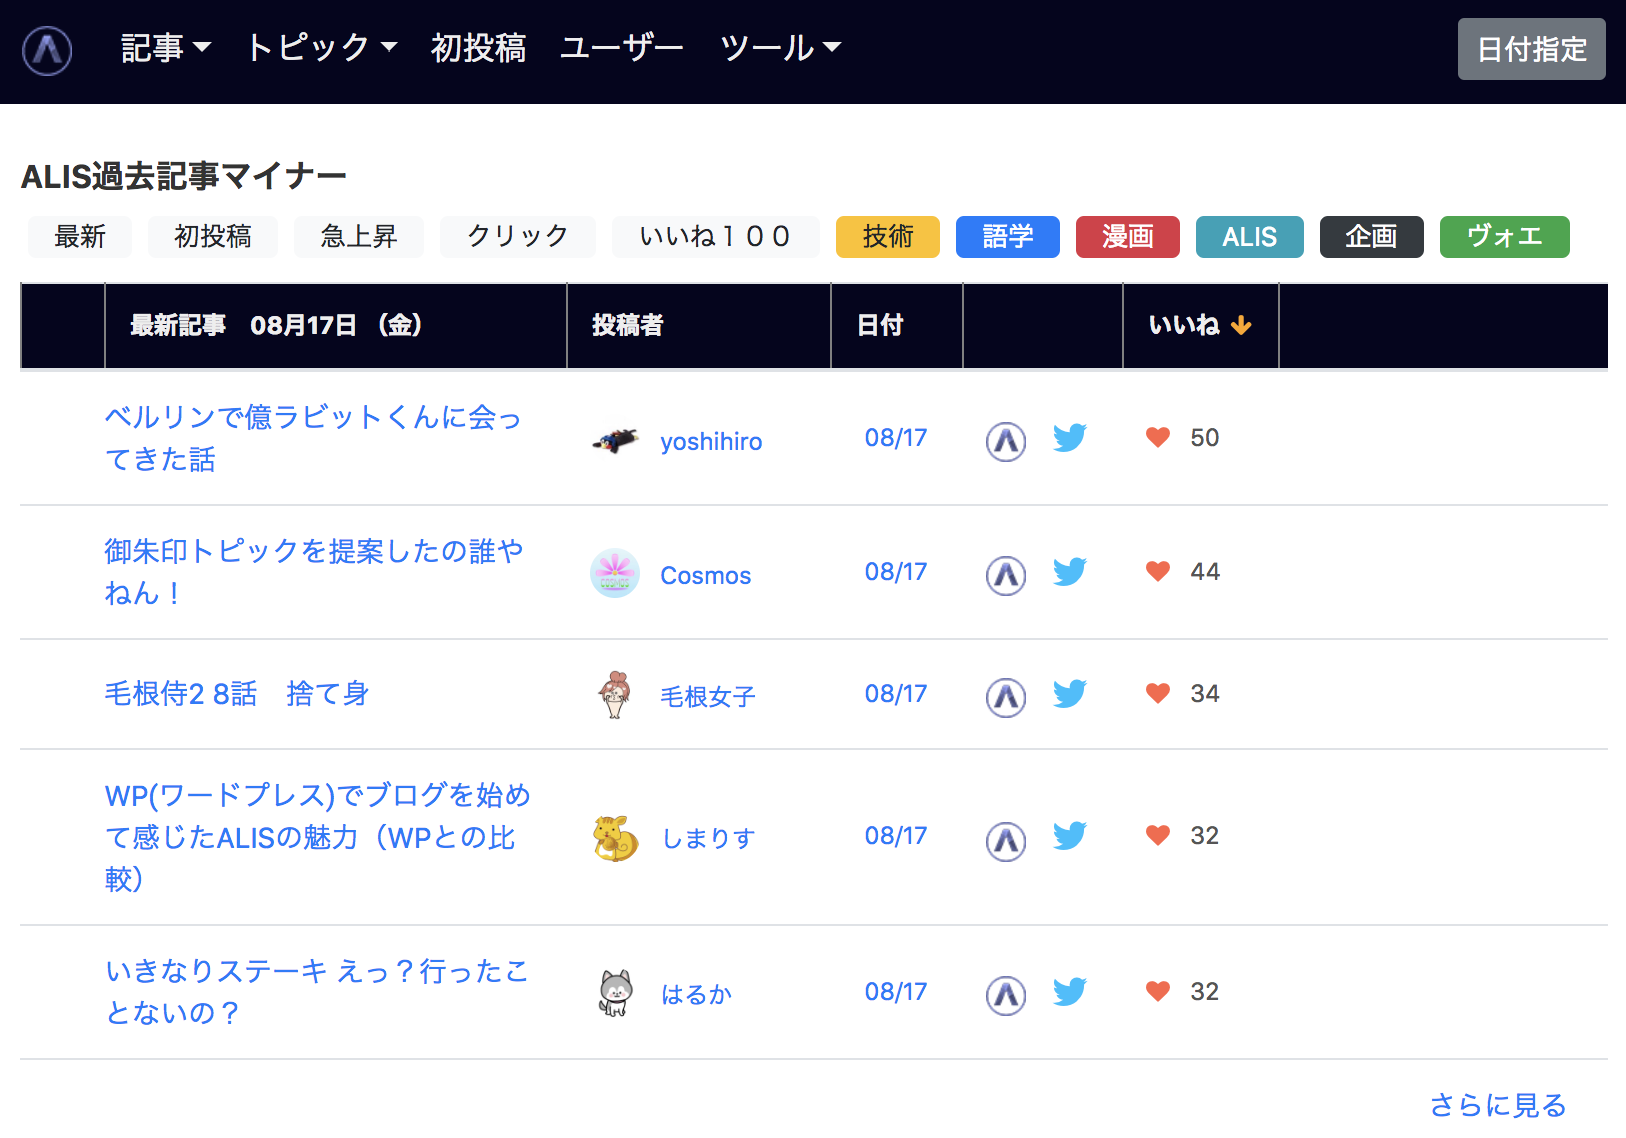The width and height of the screenshot is (1626, 1138).
Task: Open the ユーザー navbar item
Action: point(621,48)
